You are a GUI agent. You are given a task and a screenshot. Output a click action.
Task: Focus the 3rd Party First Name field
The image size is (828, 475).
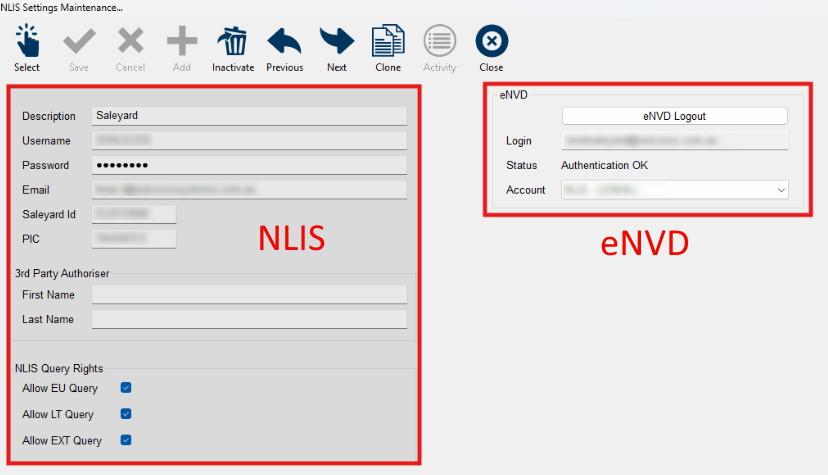[x=249, y=294]
